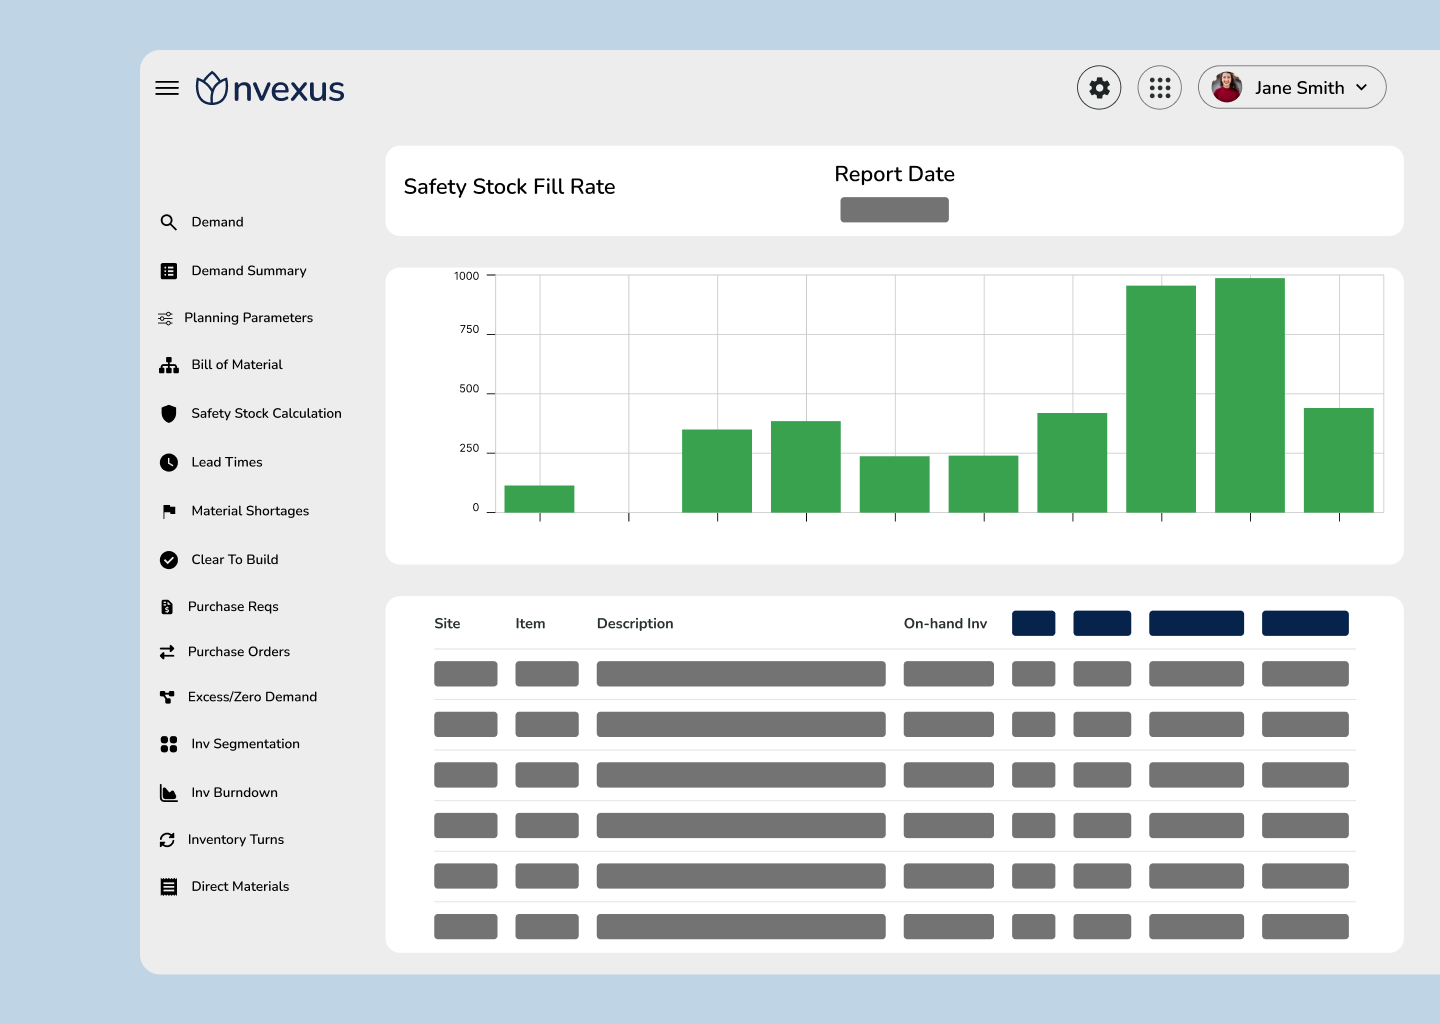Screen dimensions: 1440x1024
Task: Click the Inv Burndown chart icon
Action: [x=169, y=793]
